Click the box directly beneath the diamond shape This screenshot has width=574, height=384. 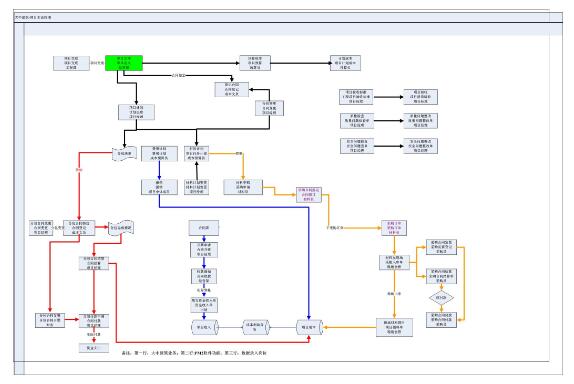tap(441, 320)
